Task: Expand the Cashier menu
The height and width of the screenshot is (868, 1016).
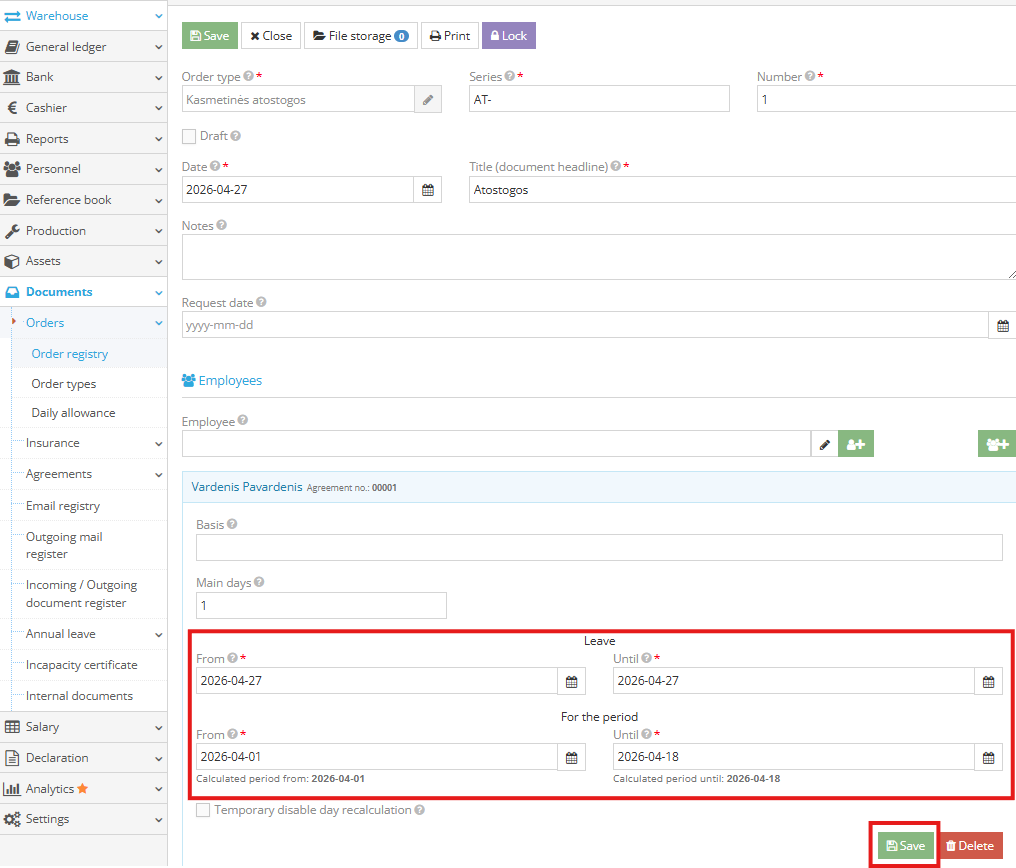Action: coord(84,108)
